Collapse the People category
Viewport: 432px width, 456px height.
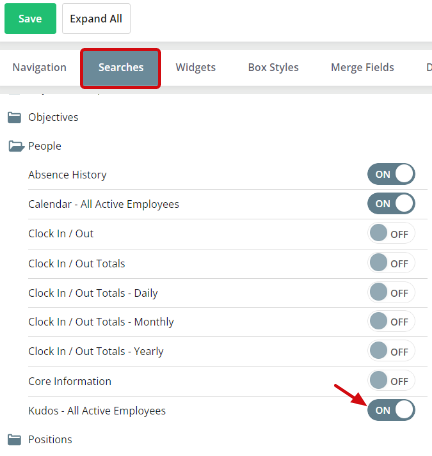click(x=45, y=146)
